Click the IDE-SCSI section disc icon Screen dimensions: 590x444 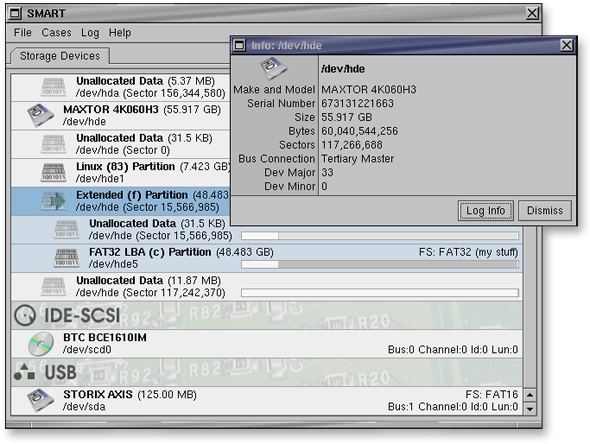pos(25,315)
